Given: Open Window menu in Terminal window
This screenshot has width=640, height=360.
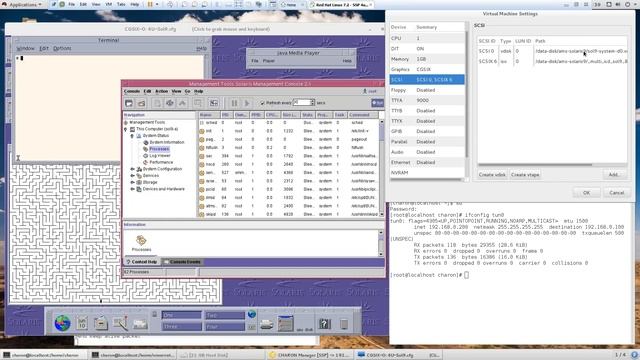Looking at the screenshot, I should point(25,48).
